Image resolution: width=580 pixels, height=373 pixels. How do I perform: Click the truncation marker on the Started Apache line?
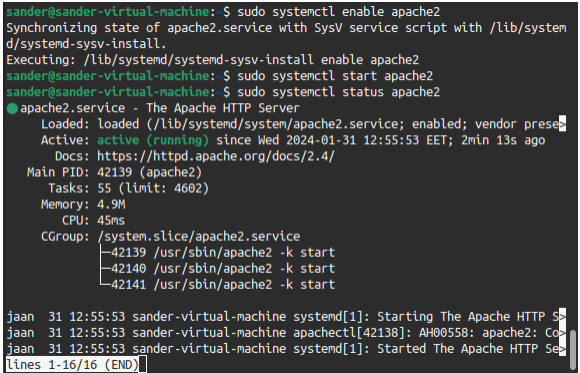(x=562, y=349)
